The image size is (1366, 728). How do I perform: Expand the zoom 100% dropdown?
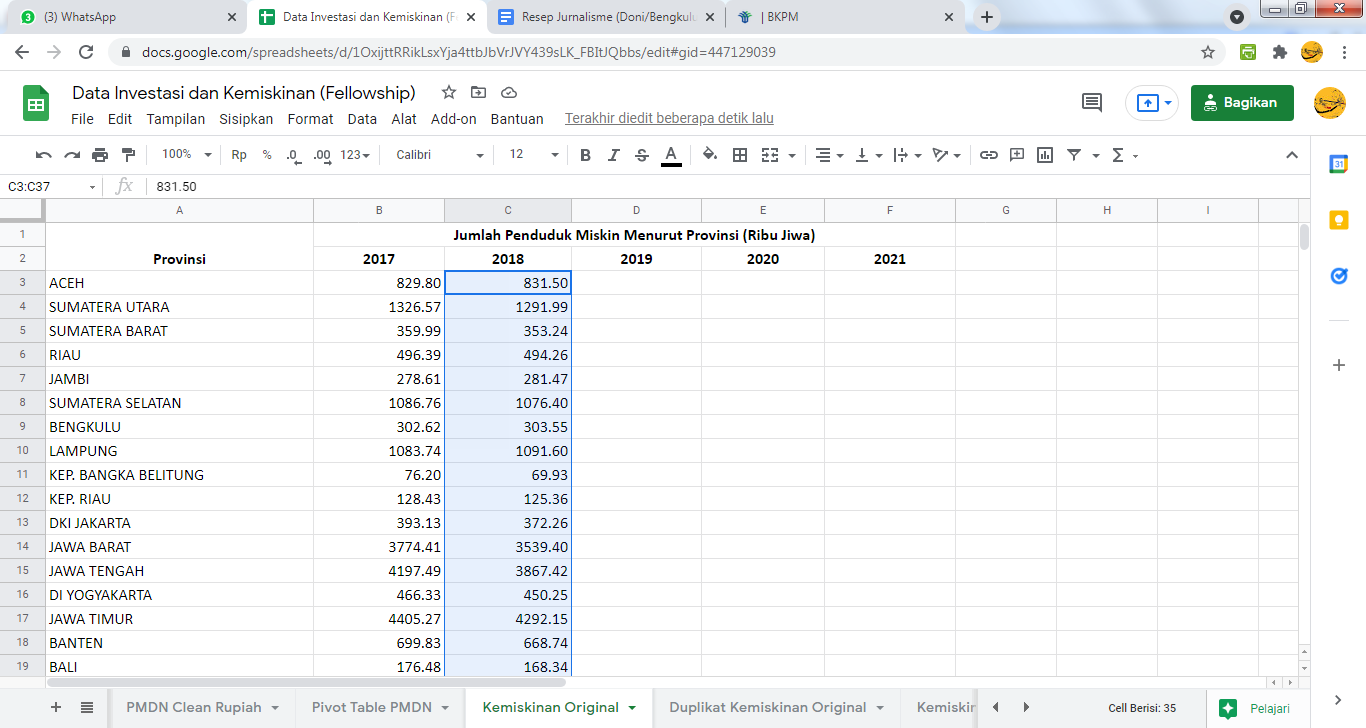click(x=187, y=155)
